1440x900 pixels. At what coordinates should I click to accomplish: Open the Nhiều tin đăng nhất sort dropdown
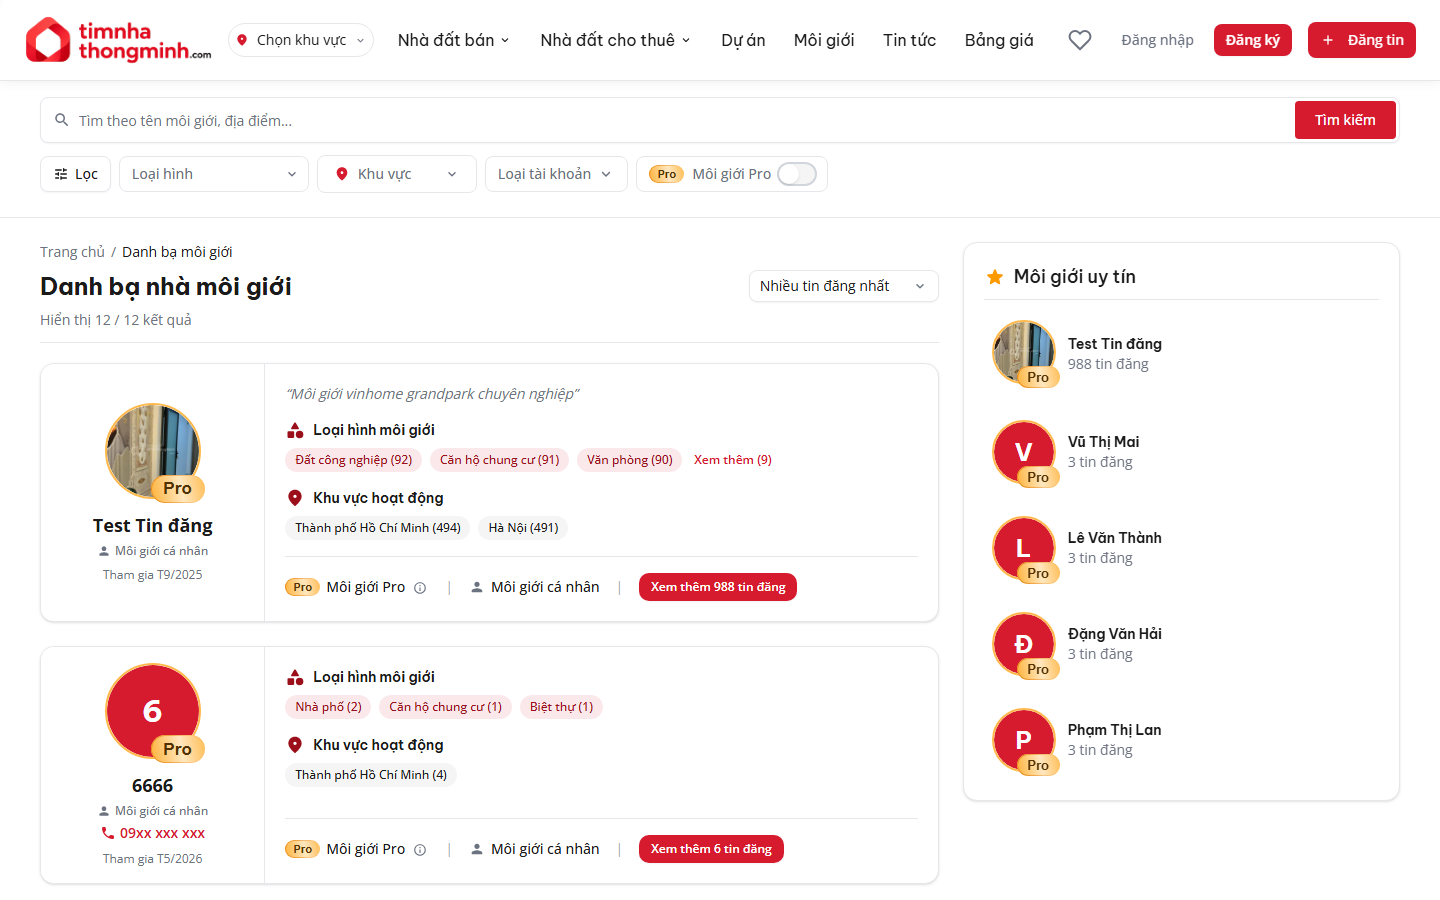coord(844,286)
